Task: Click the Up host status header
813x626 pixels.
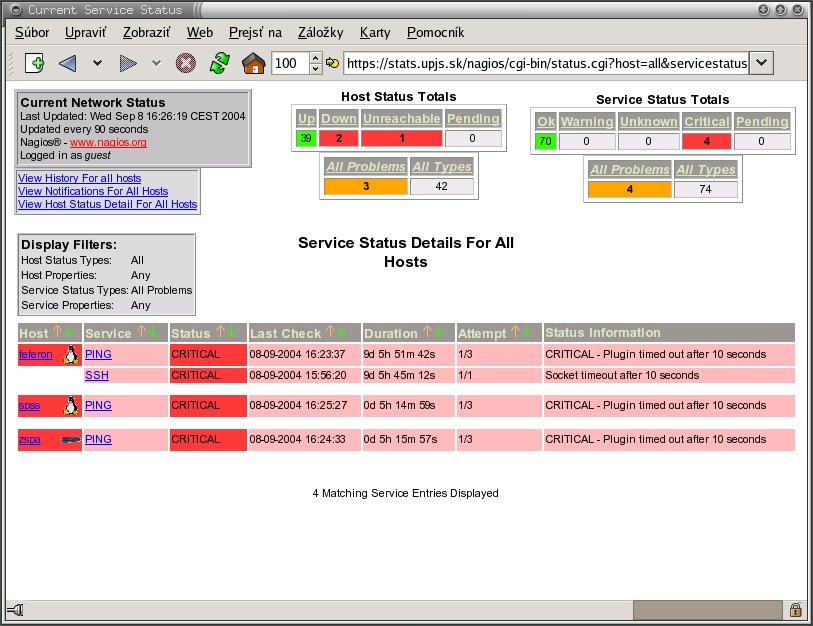Action: (x=306, y=119)
